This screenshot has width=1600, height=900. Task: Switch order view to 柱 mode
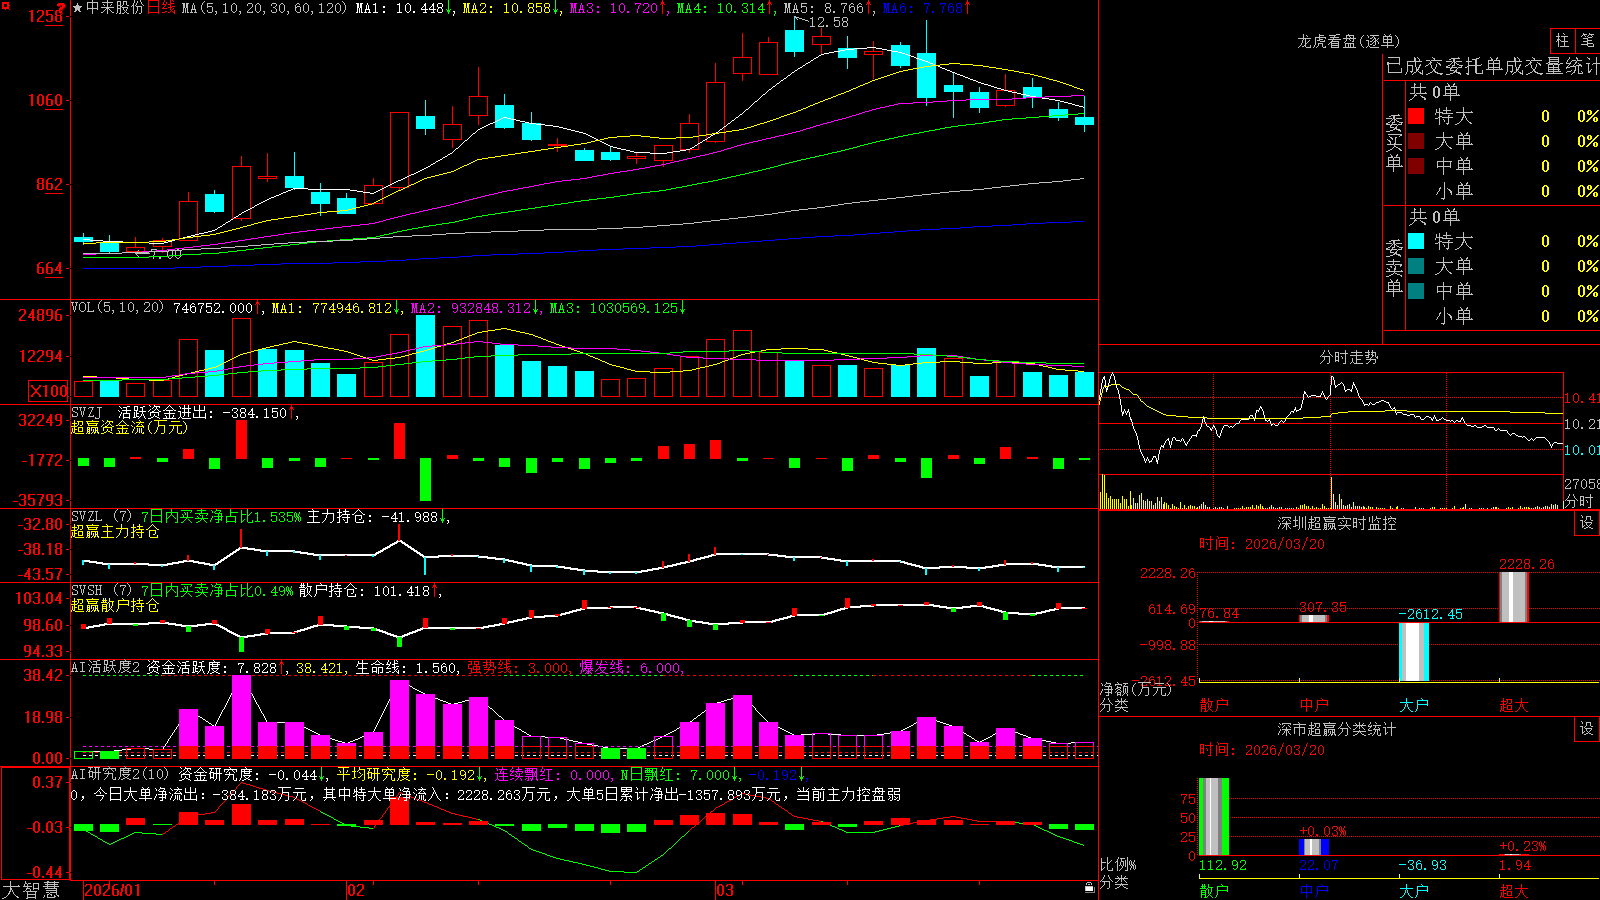(x=1562, y=41)
